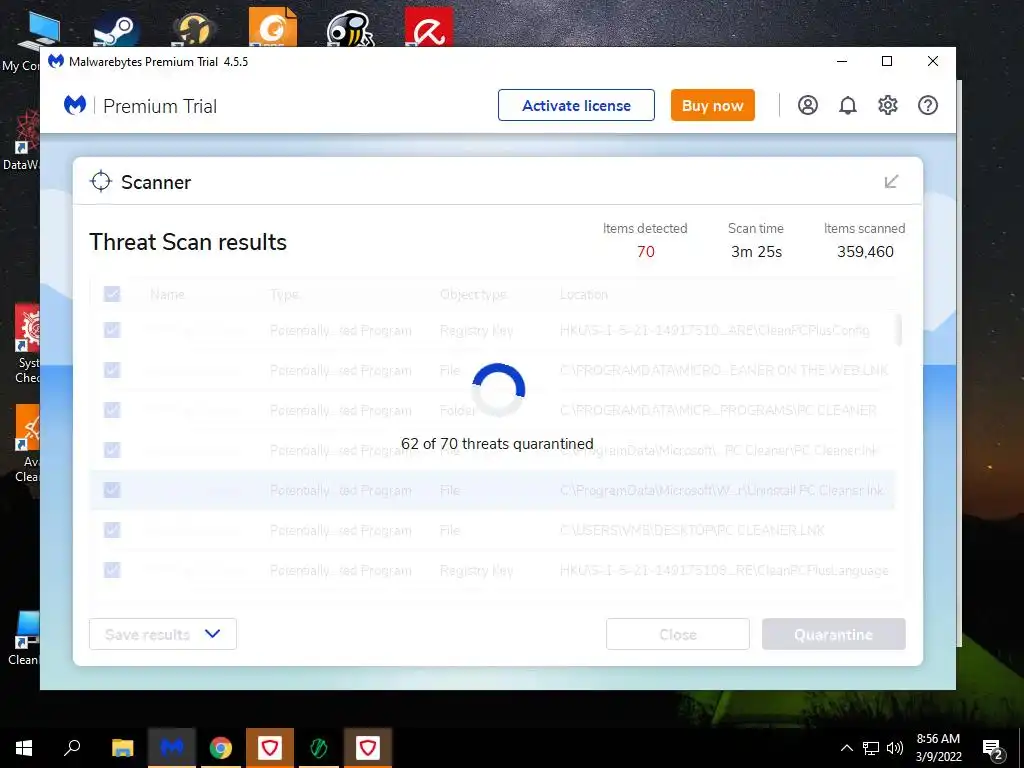1024x768 pixels.
Task: Open Google Chrome from the taskbar
Action: coord(221,748)
